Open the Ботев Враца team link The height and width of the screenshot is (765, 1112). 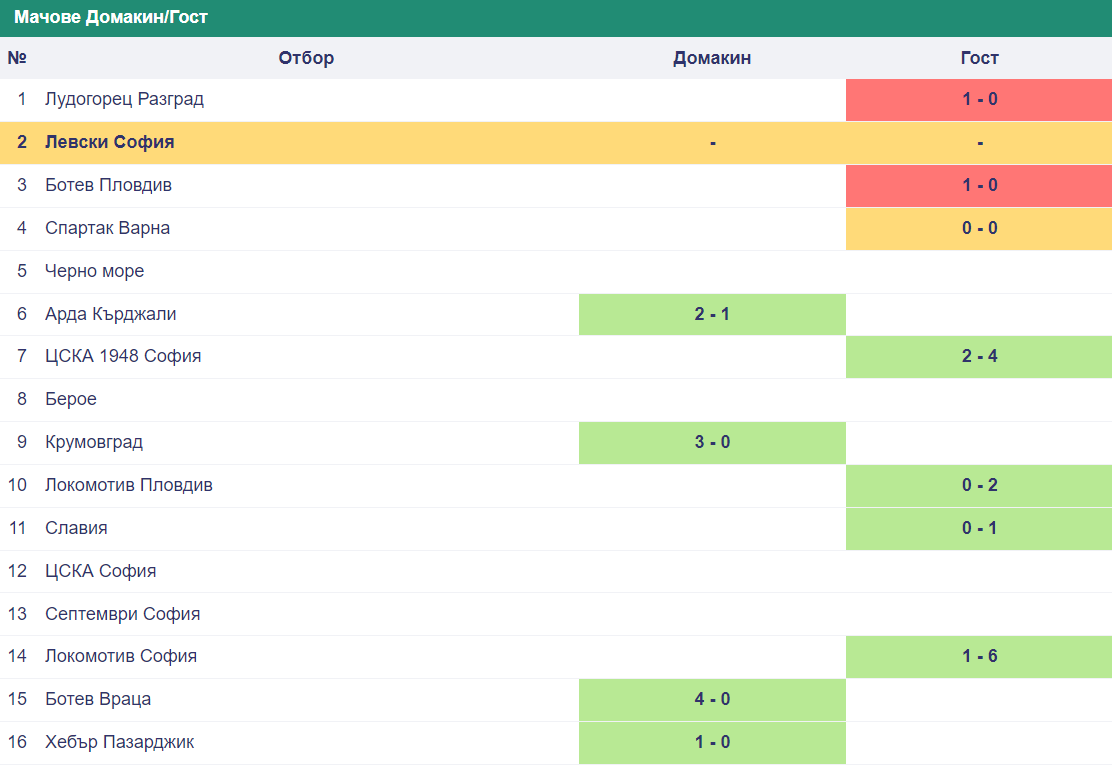pos(98,699)
